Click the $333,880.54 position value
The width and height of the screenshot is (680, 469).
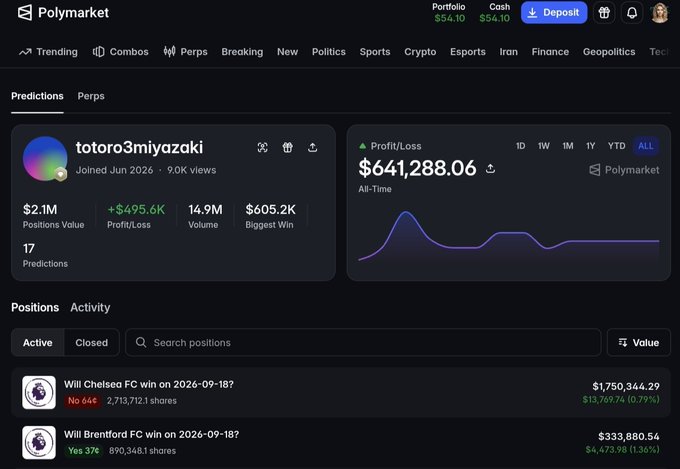coord(629,436)
